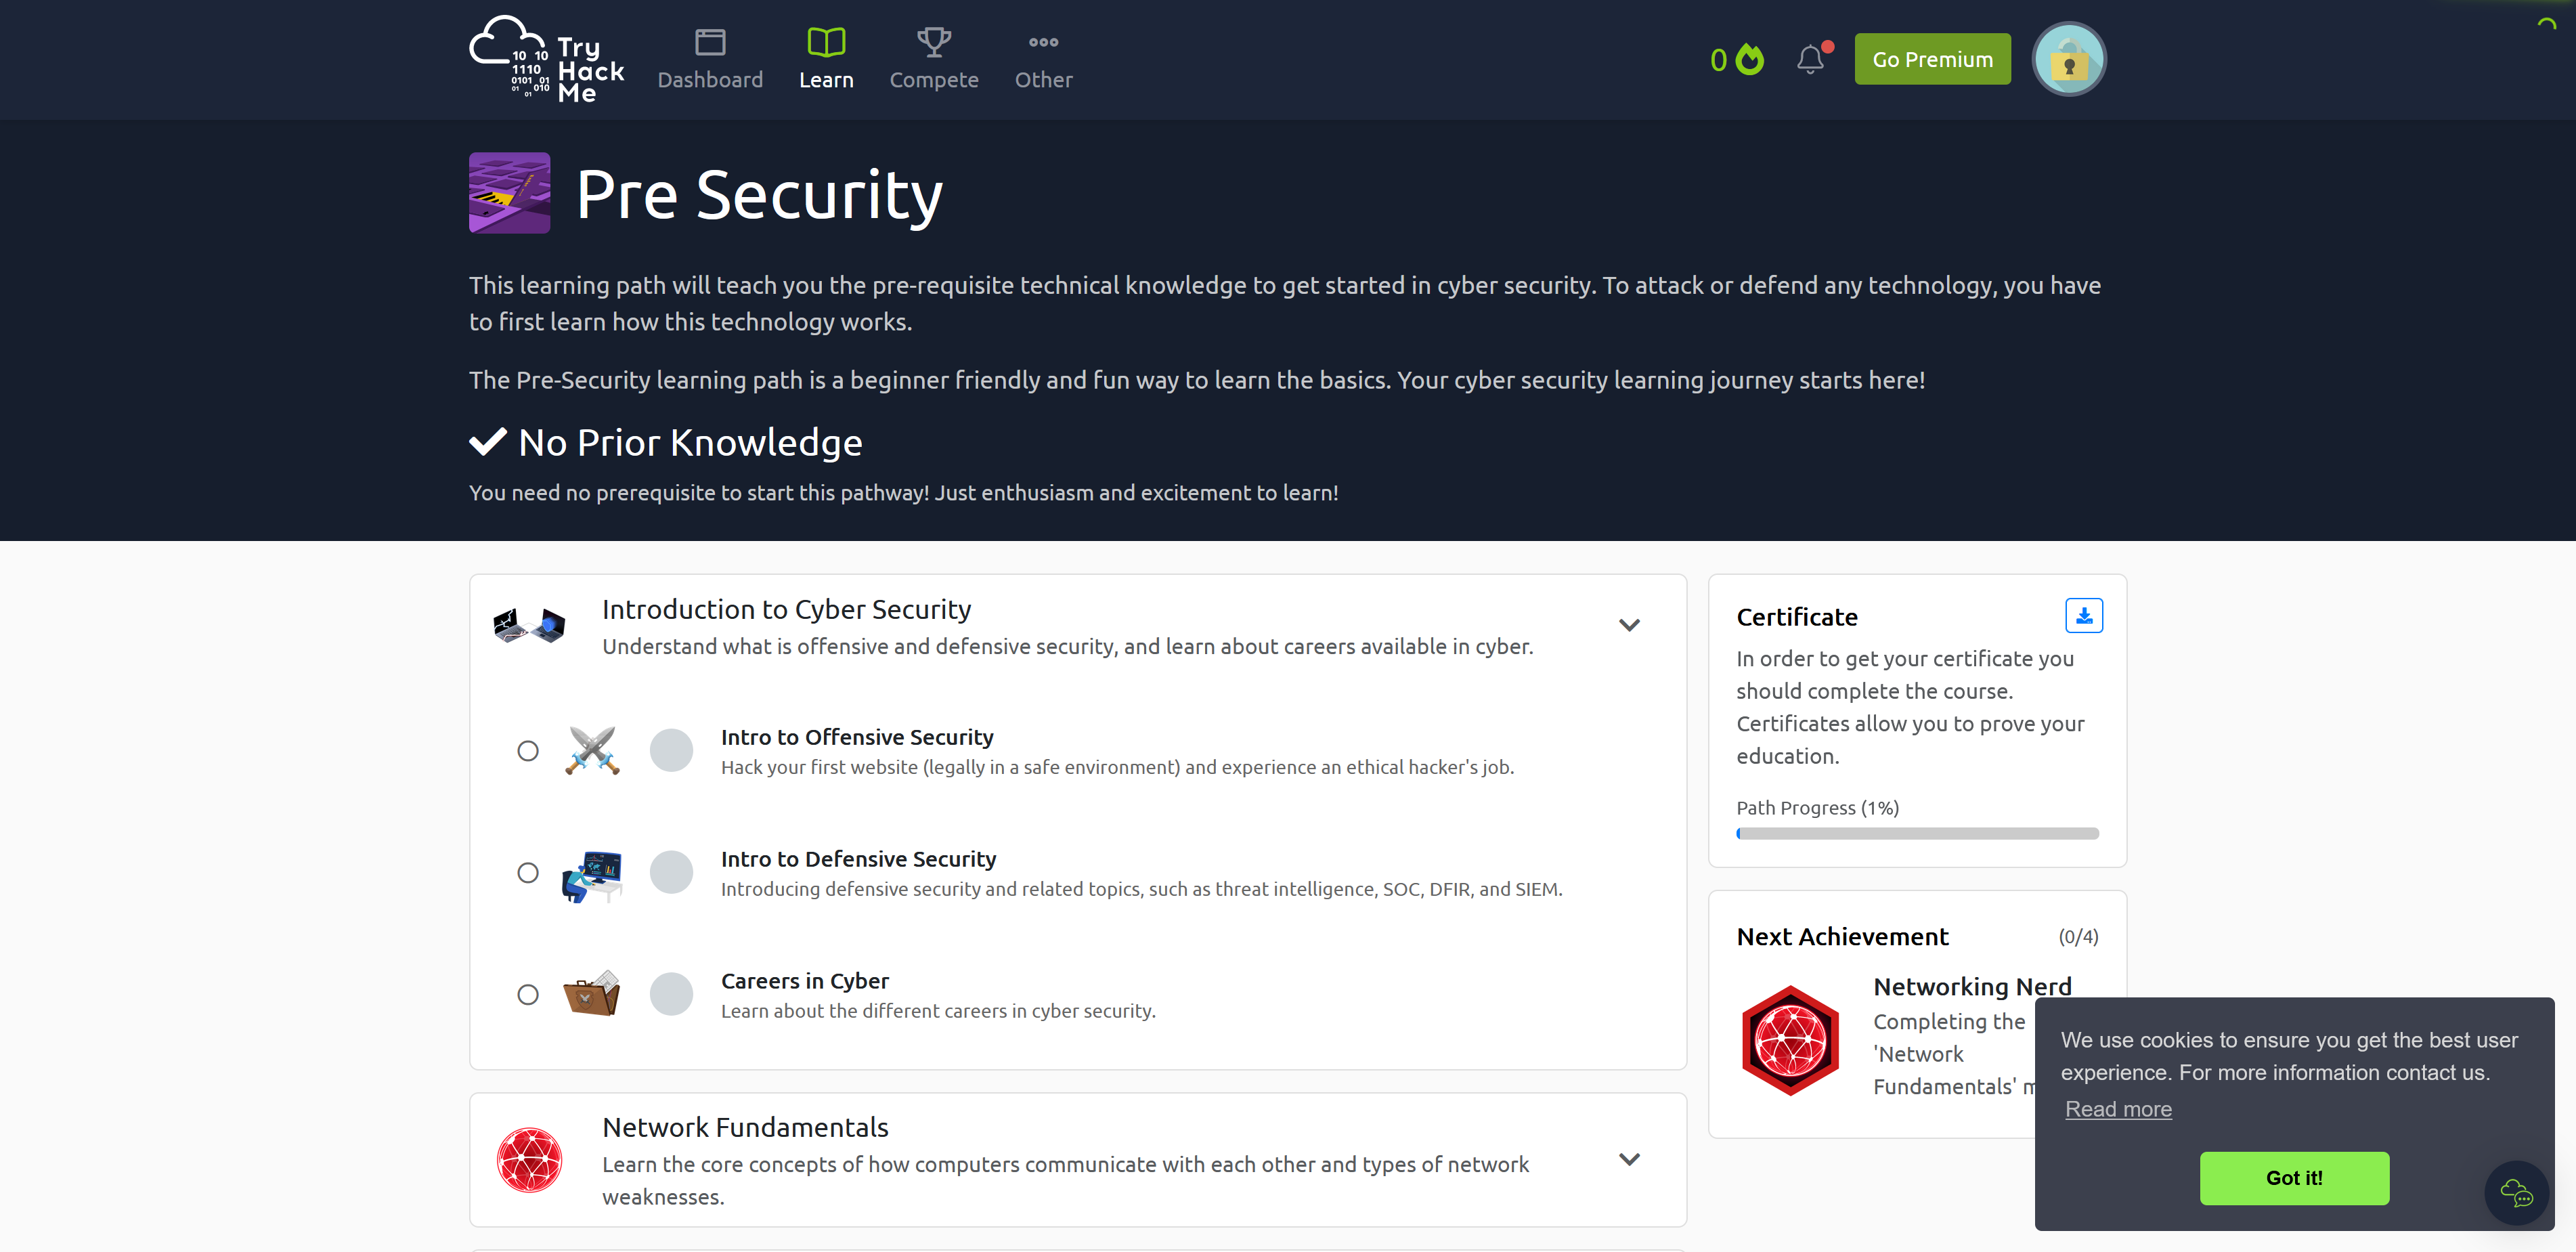Mark Intro to Defensive Security as complete
The image size is (2576, 1252).
pos(528,872)
